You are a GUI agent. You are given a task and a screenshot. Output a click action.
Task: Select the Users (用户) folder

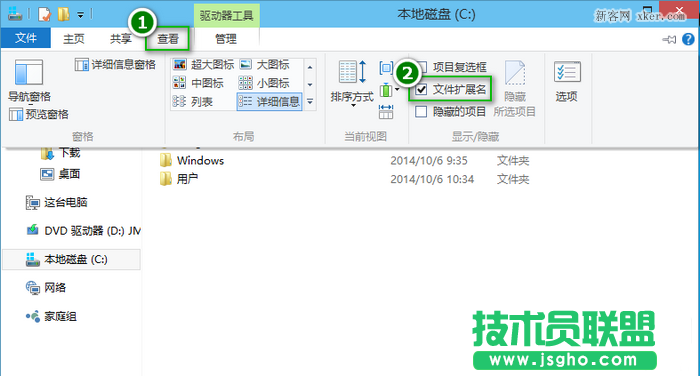pos(188,179)
